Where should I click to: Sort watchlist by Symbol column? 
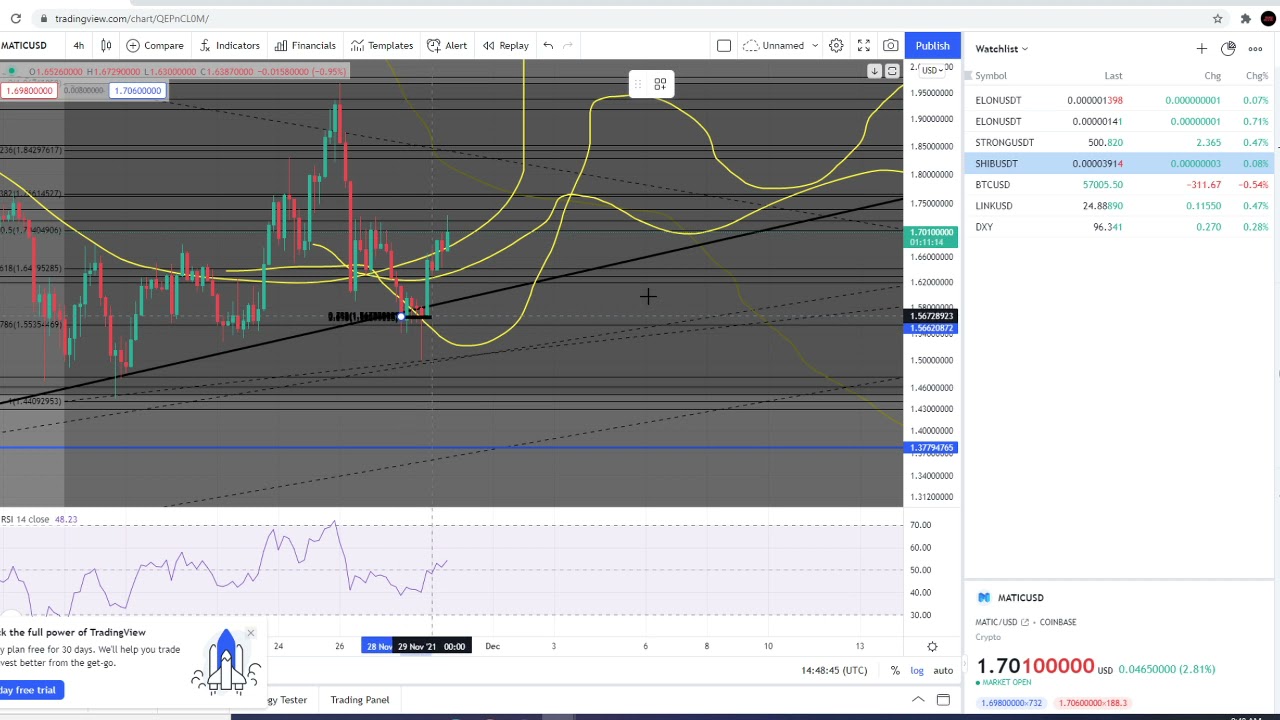[x=991, y=76]
